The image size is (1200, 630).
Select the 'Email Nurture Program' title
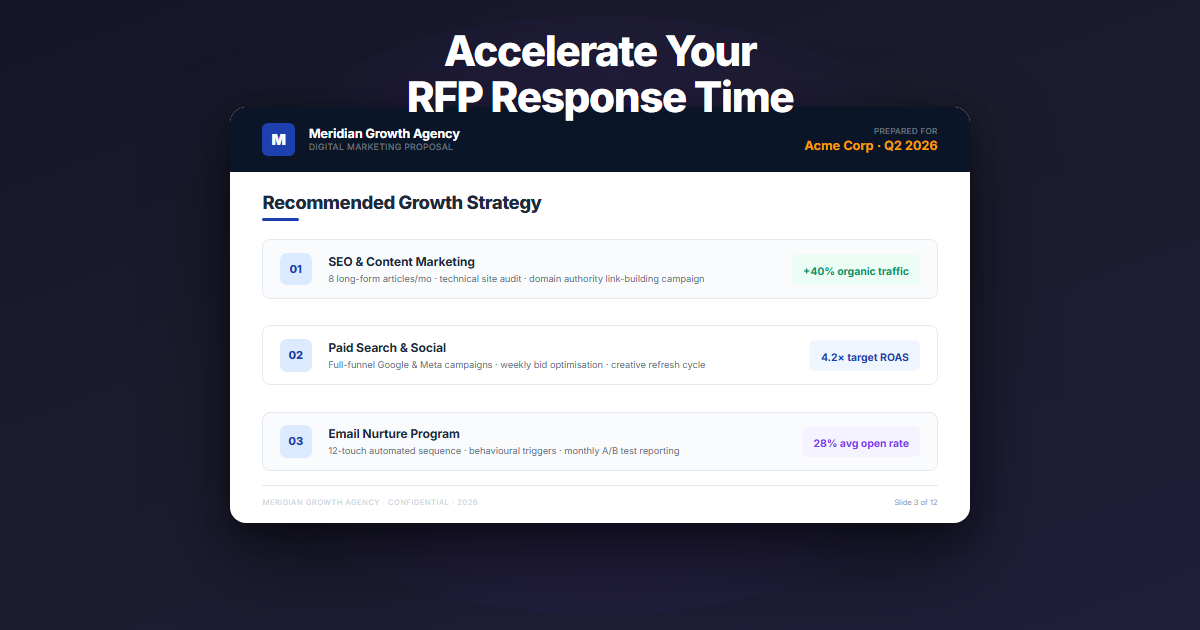click(x=394, y=434)
